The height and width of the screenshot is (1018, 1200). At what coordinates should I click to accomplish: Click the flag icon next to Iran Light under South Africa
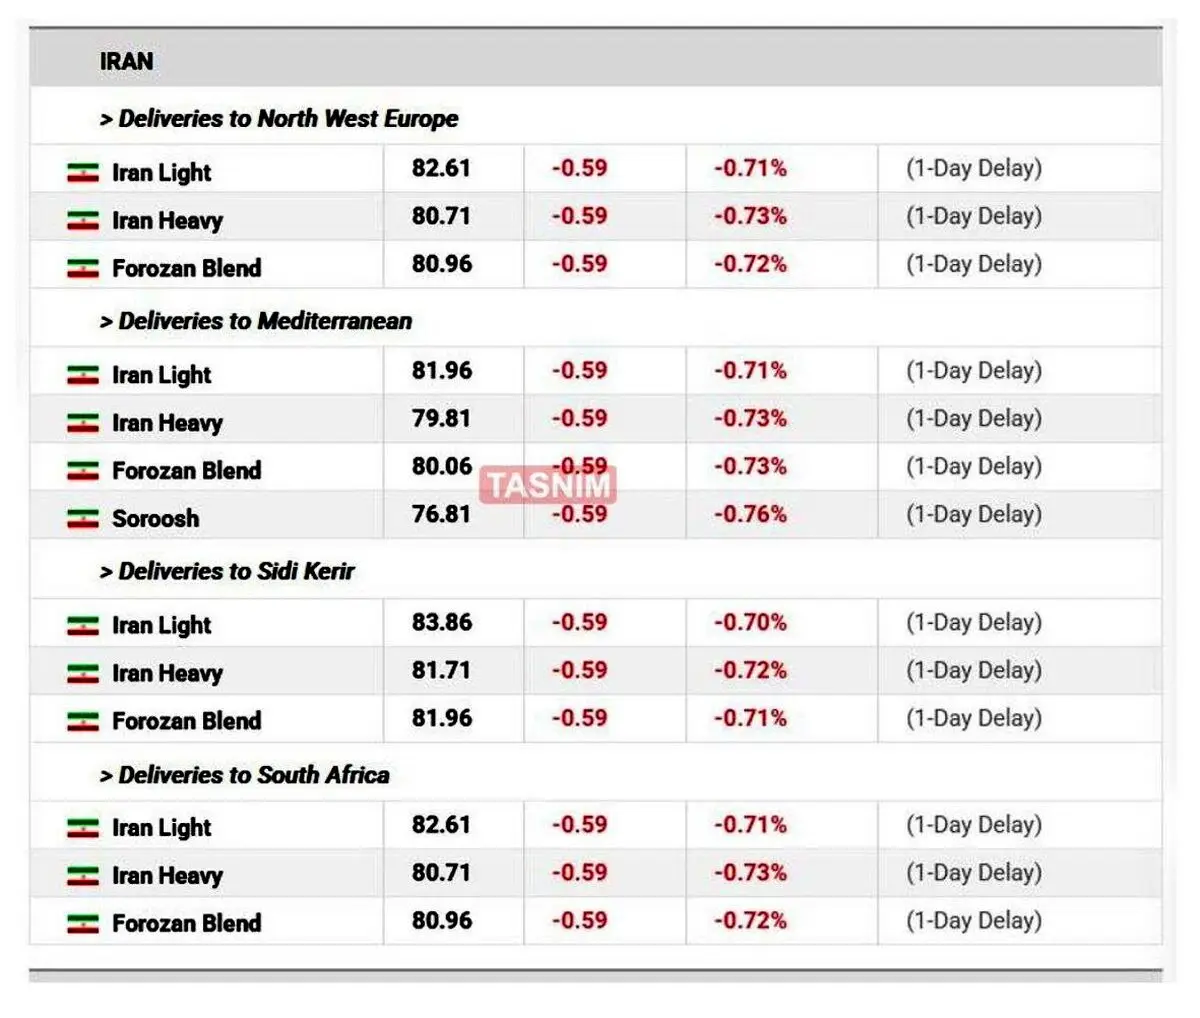coord(83,828)
